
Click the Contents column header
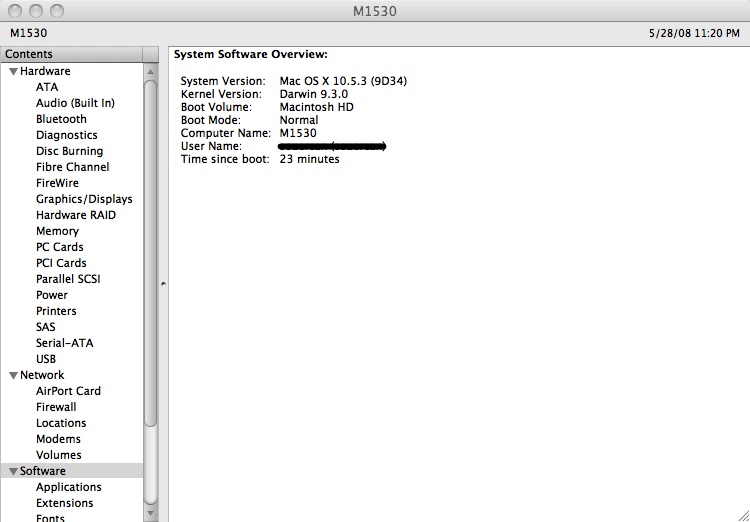pos(72,54)
